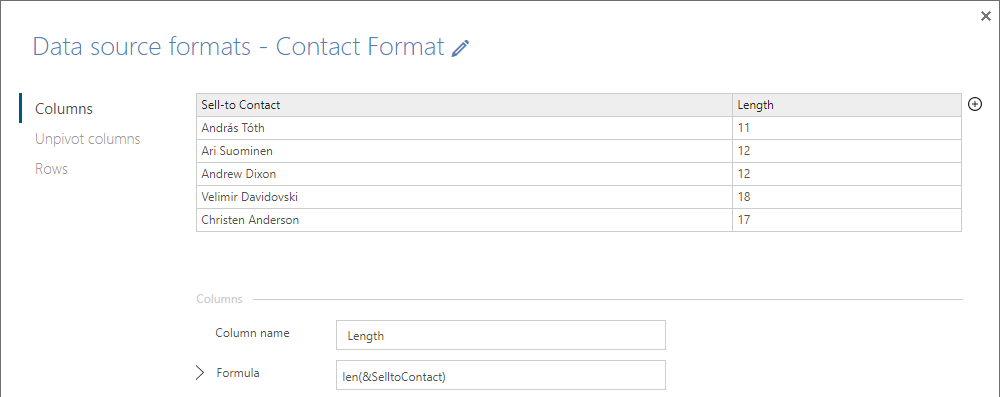
Task: Add a new column with the plus icon
Action: (x=974, y=104)
